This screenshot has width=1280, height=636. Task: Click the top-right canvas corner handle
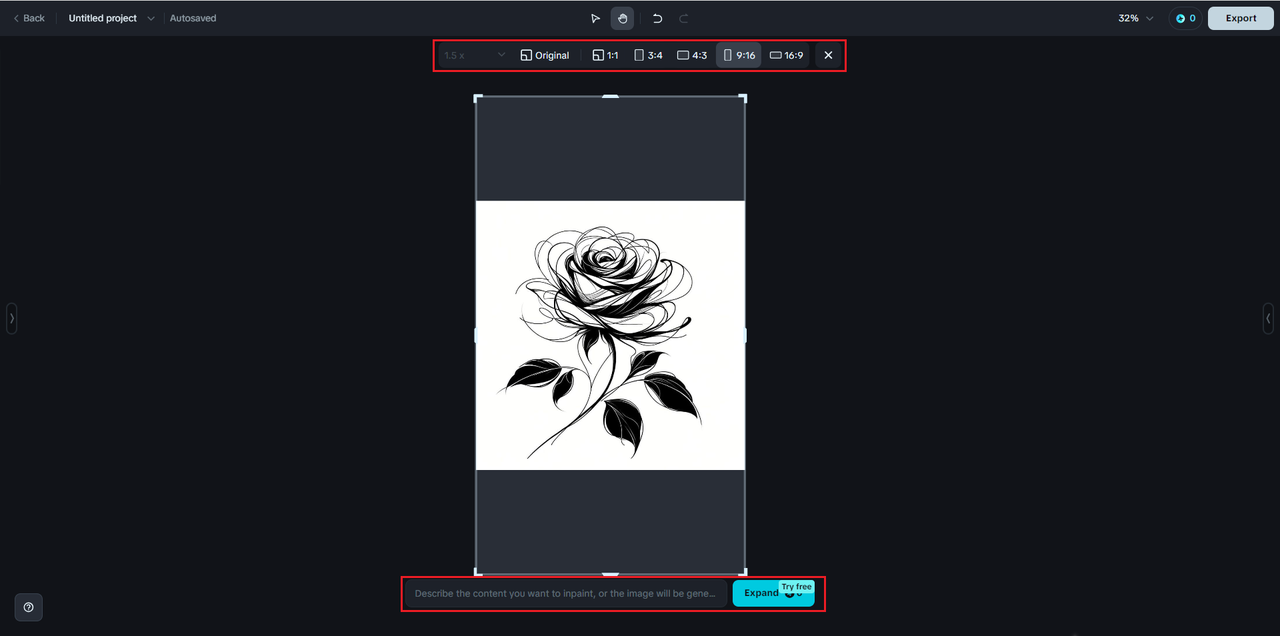743,97
